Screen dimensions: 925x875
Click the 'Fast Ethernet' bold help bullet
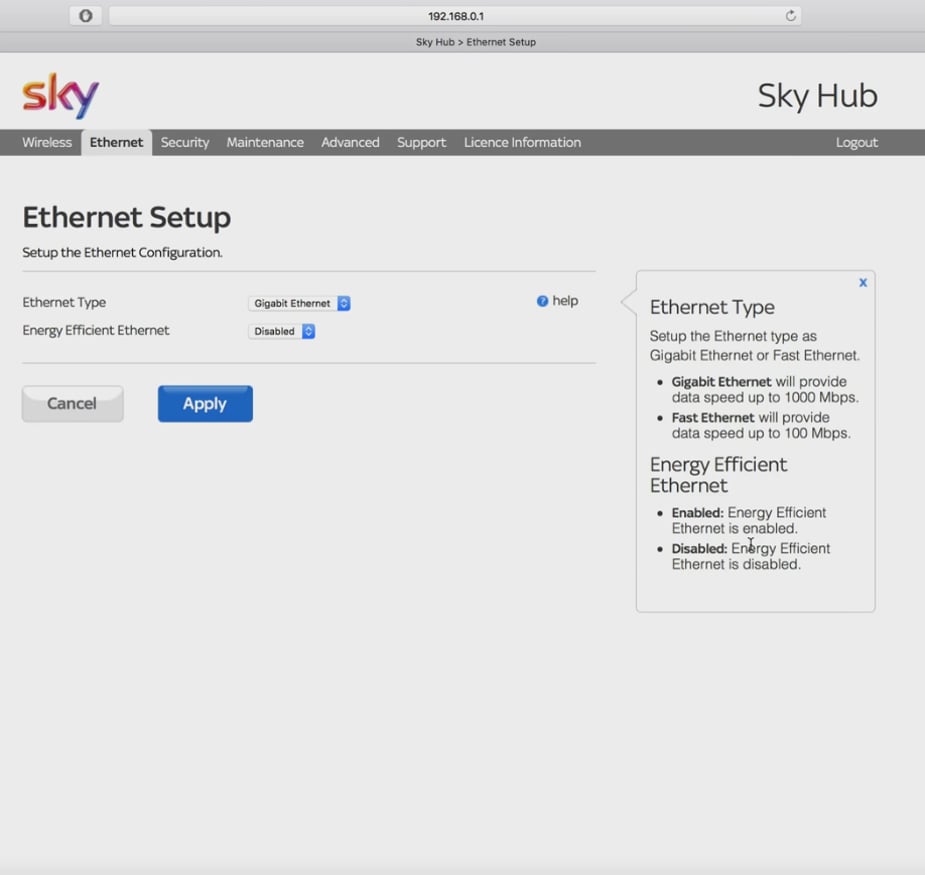coord(713,418)
